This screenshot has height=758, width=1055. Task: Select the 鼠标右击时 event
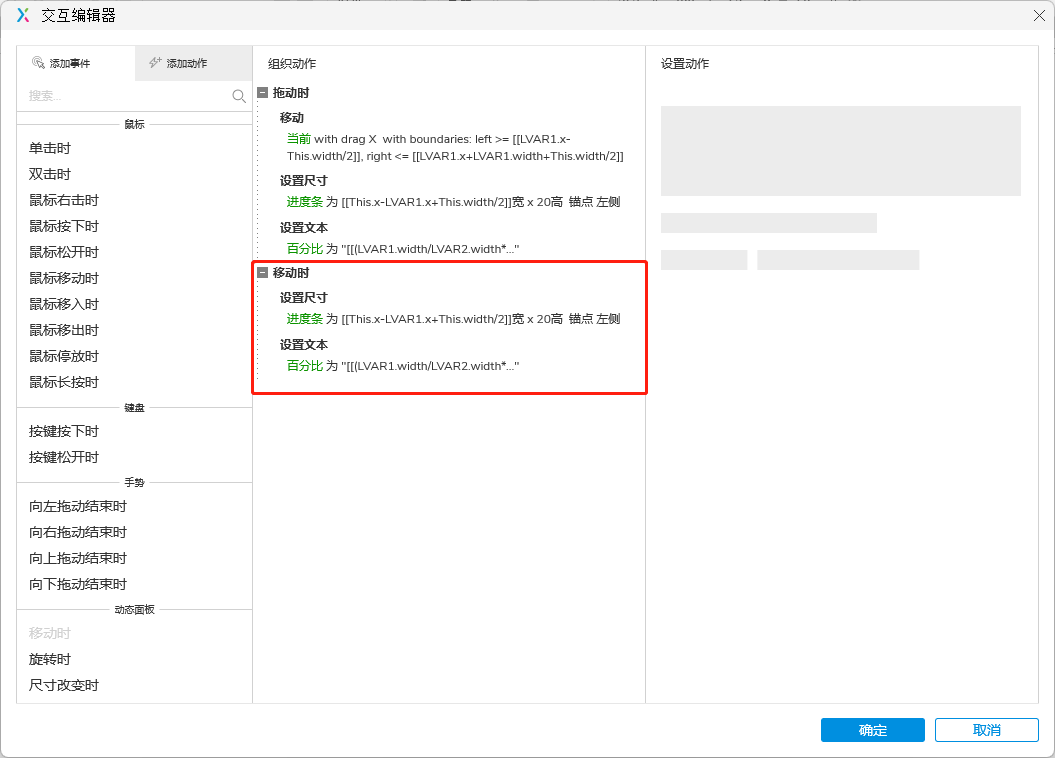pyautogui.click(x=64, y=200)
